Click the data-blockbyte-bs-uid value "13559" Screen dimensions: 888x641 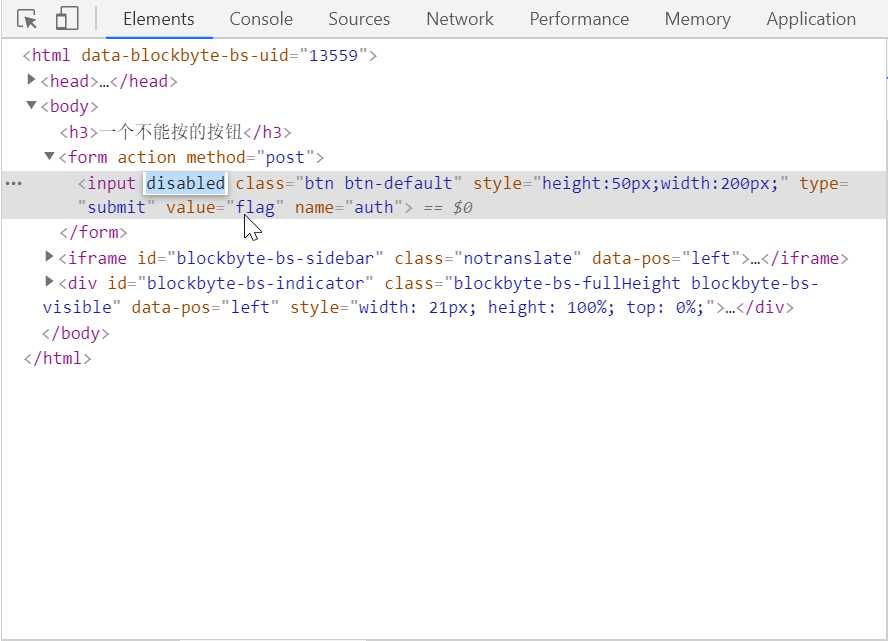[x=334, y=55]
